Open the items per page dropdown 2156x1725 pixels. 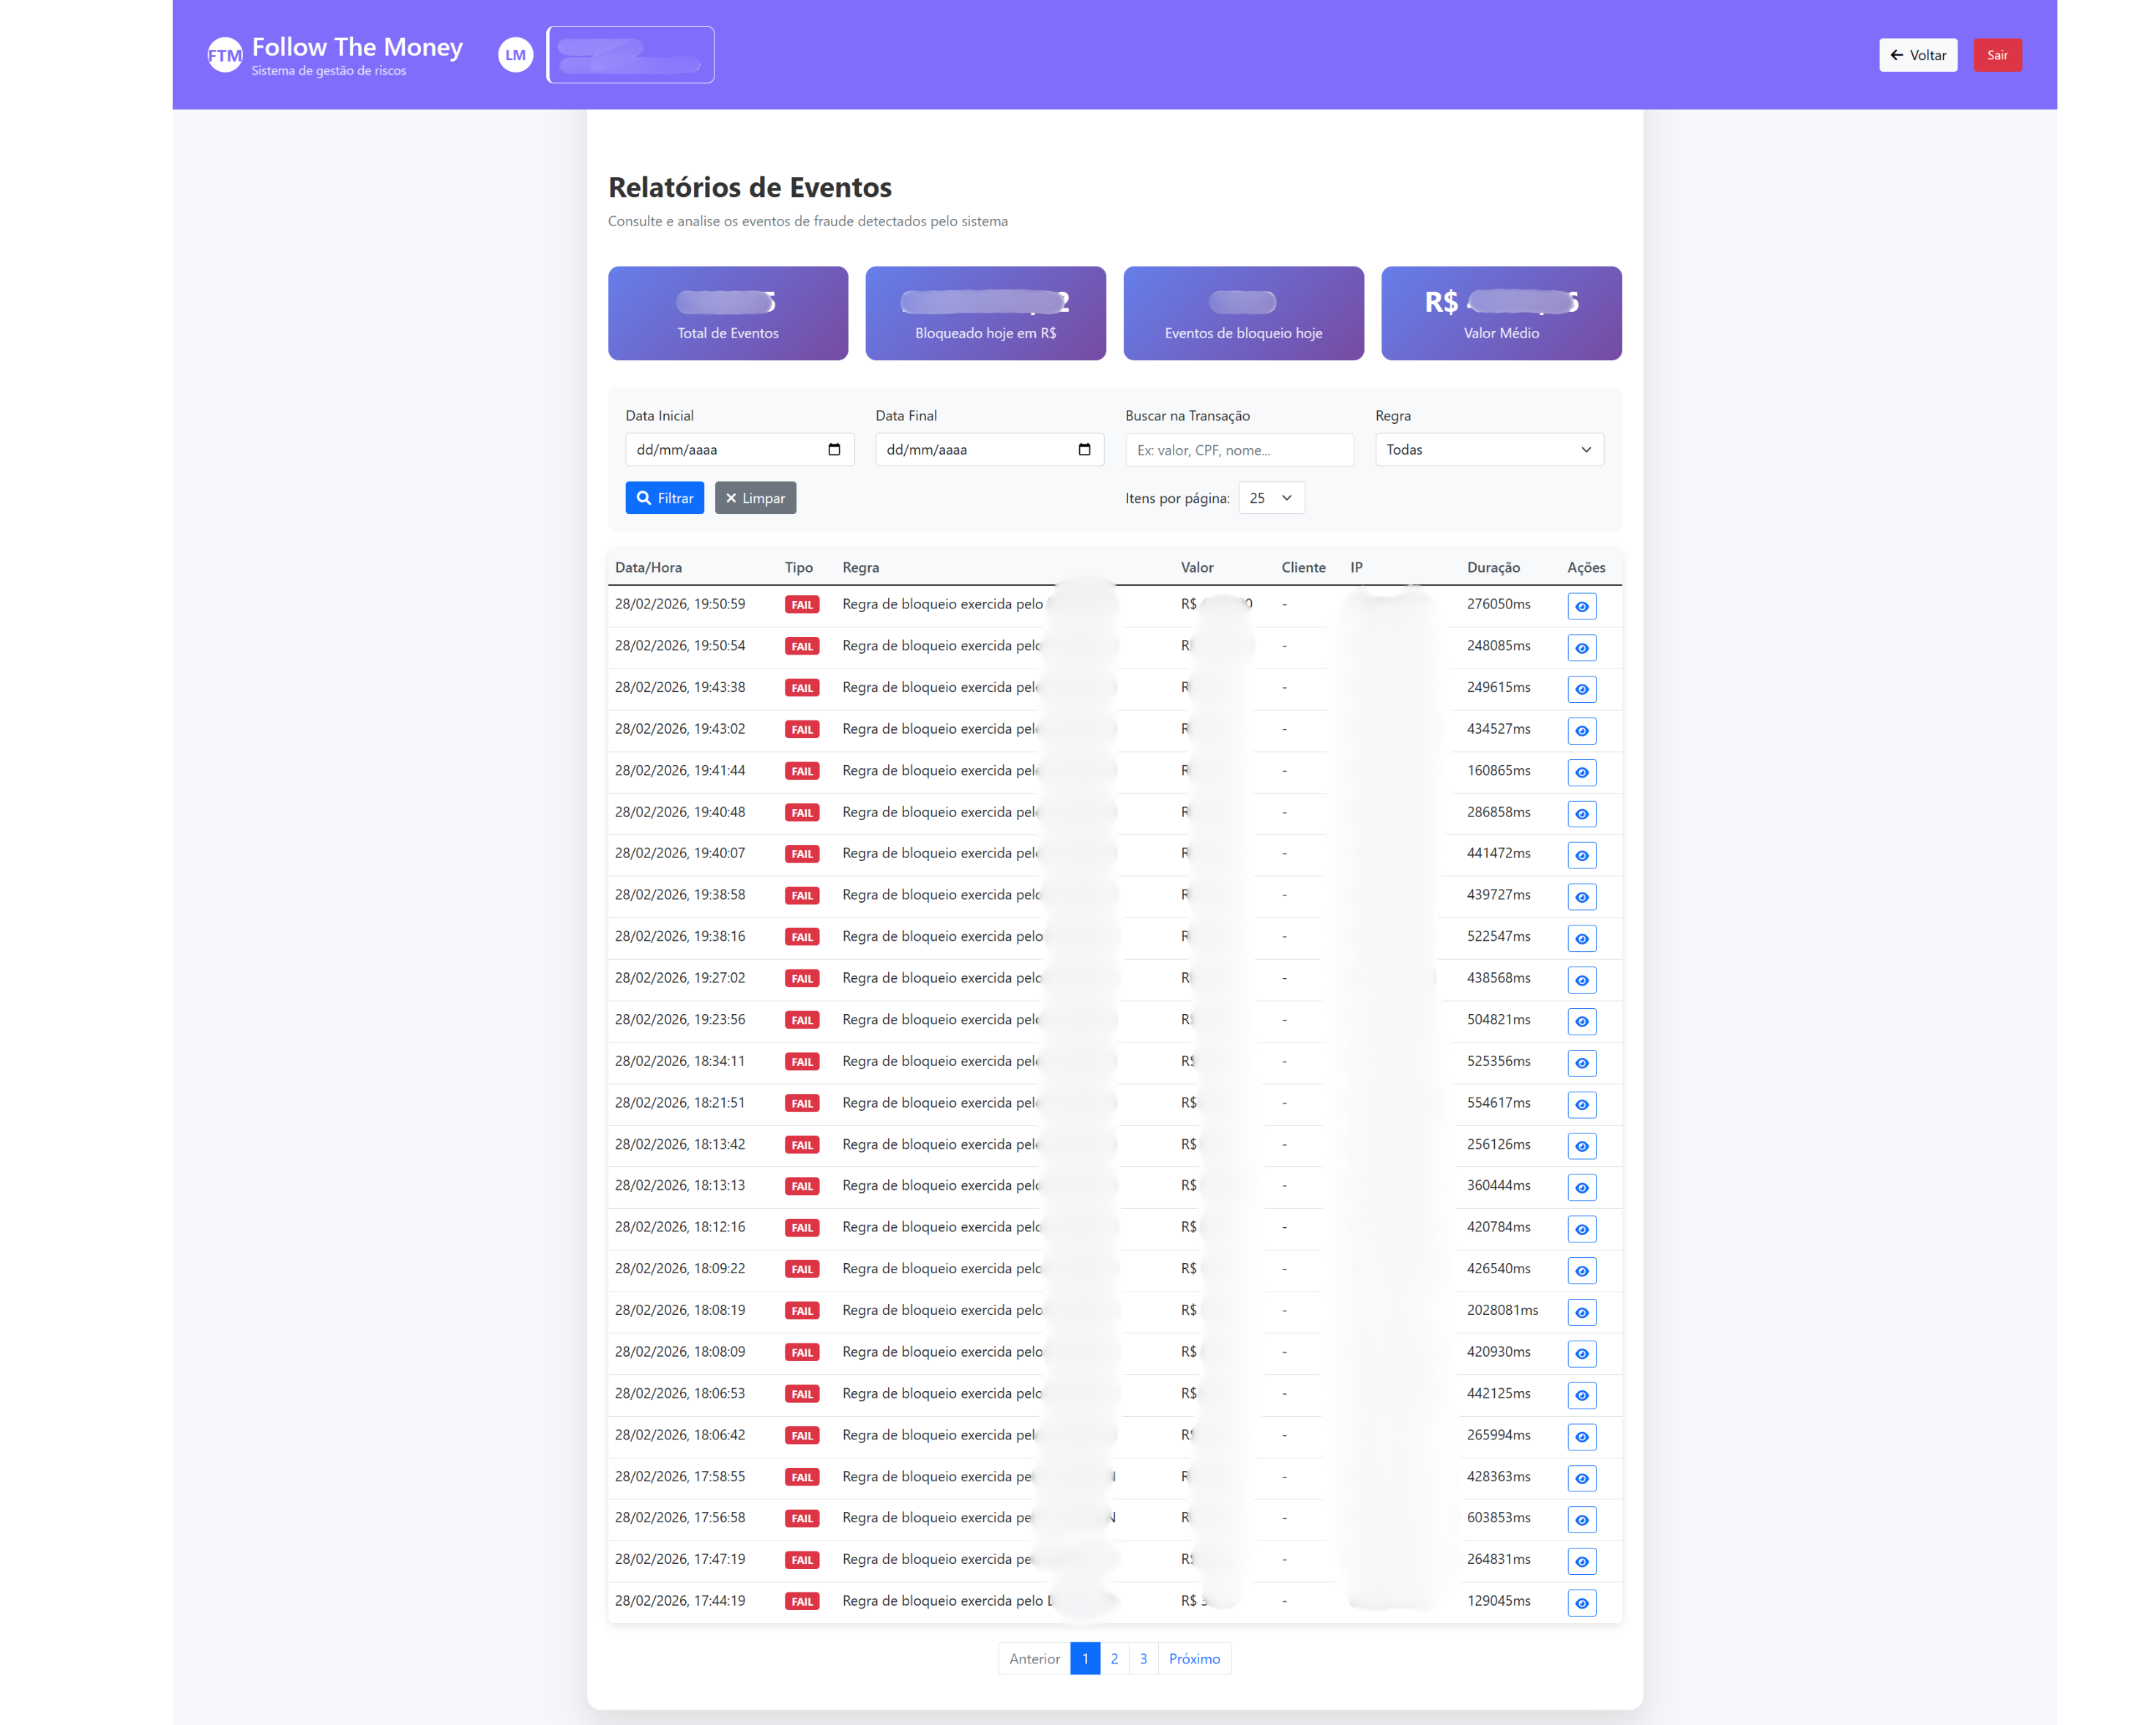(1270, 498)
